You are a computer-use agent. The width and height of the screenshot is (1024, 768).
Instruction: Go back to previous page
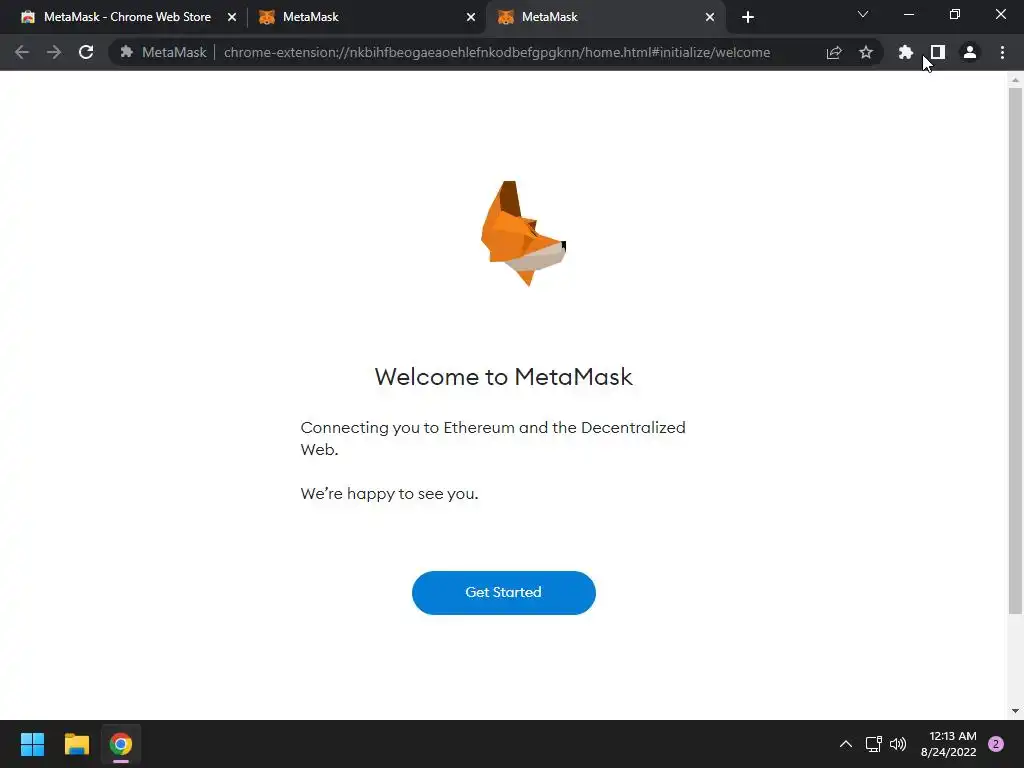tap(22, 52)
